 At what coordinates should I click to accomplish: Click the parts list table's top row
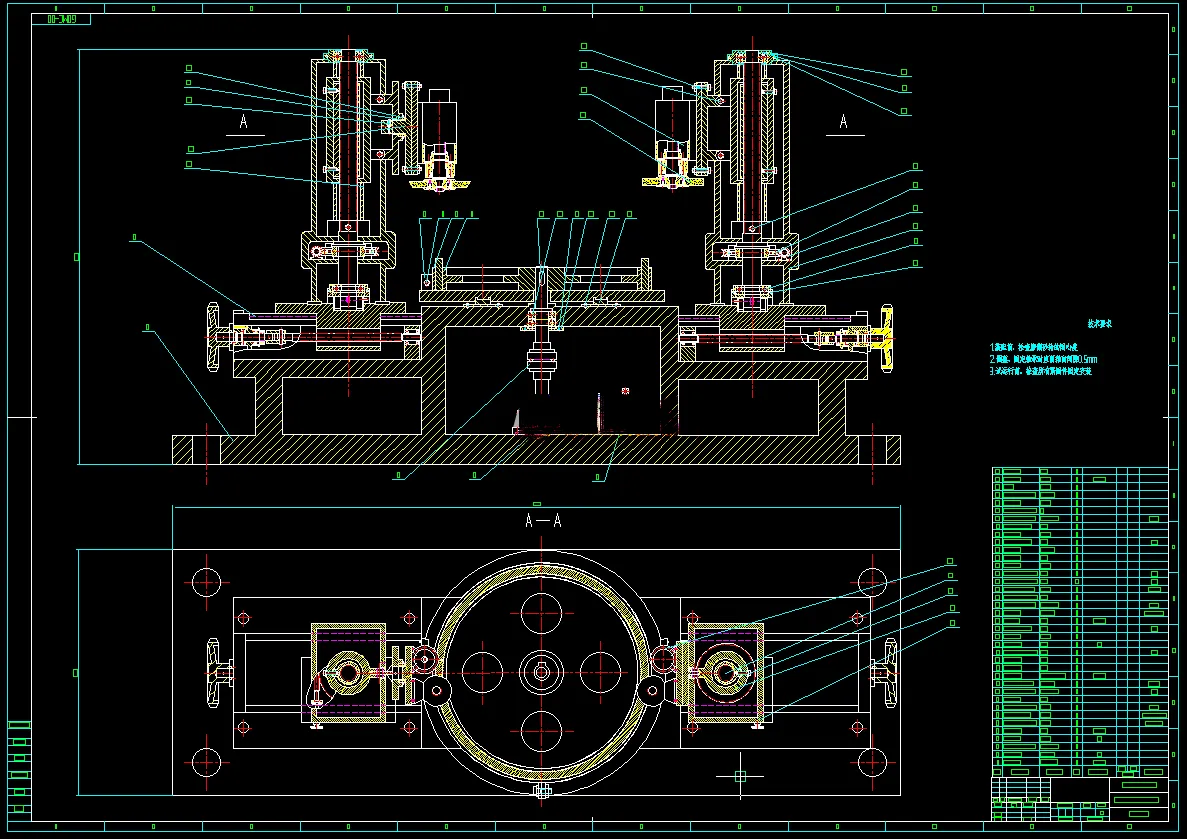tap(1080, 471)
